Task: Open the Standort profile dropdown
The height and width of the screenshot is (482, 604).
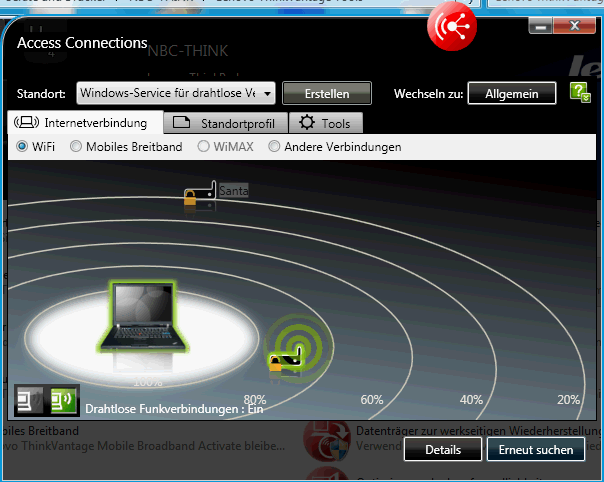Action: 176,93
